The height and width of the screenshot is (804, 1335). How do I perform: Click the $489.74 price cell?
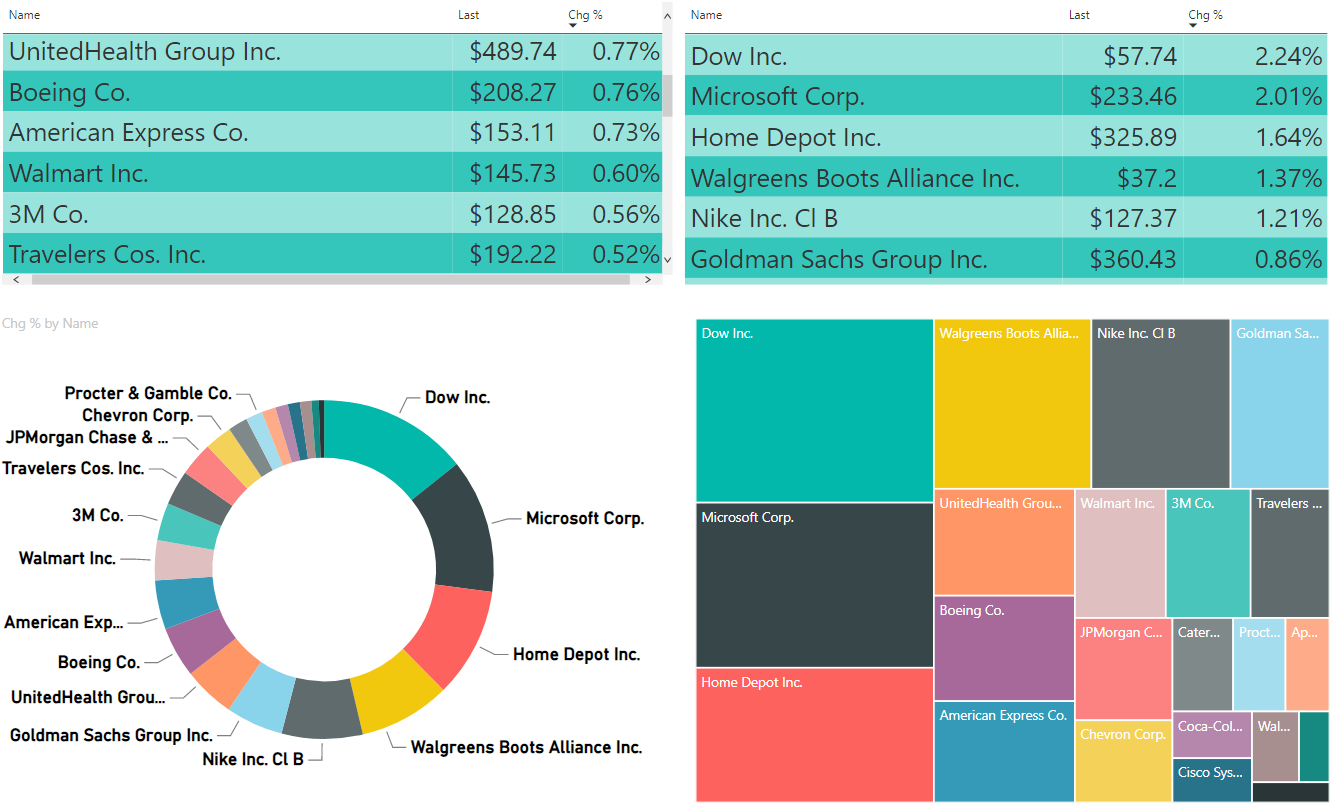pos(512,52)
